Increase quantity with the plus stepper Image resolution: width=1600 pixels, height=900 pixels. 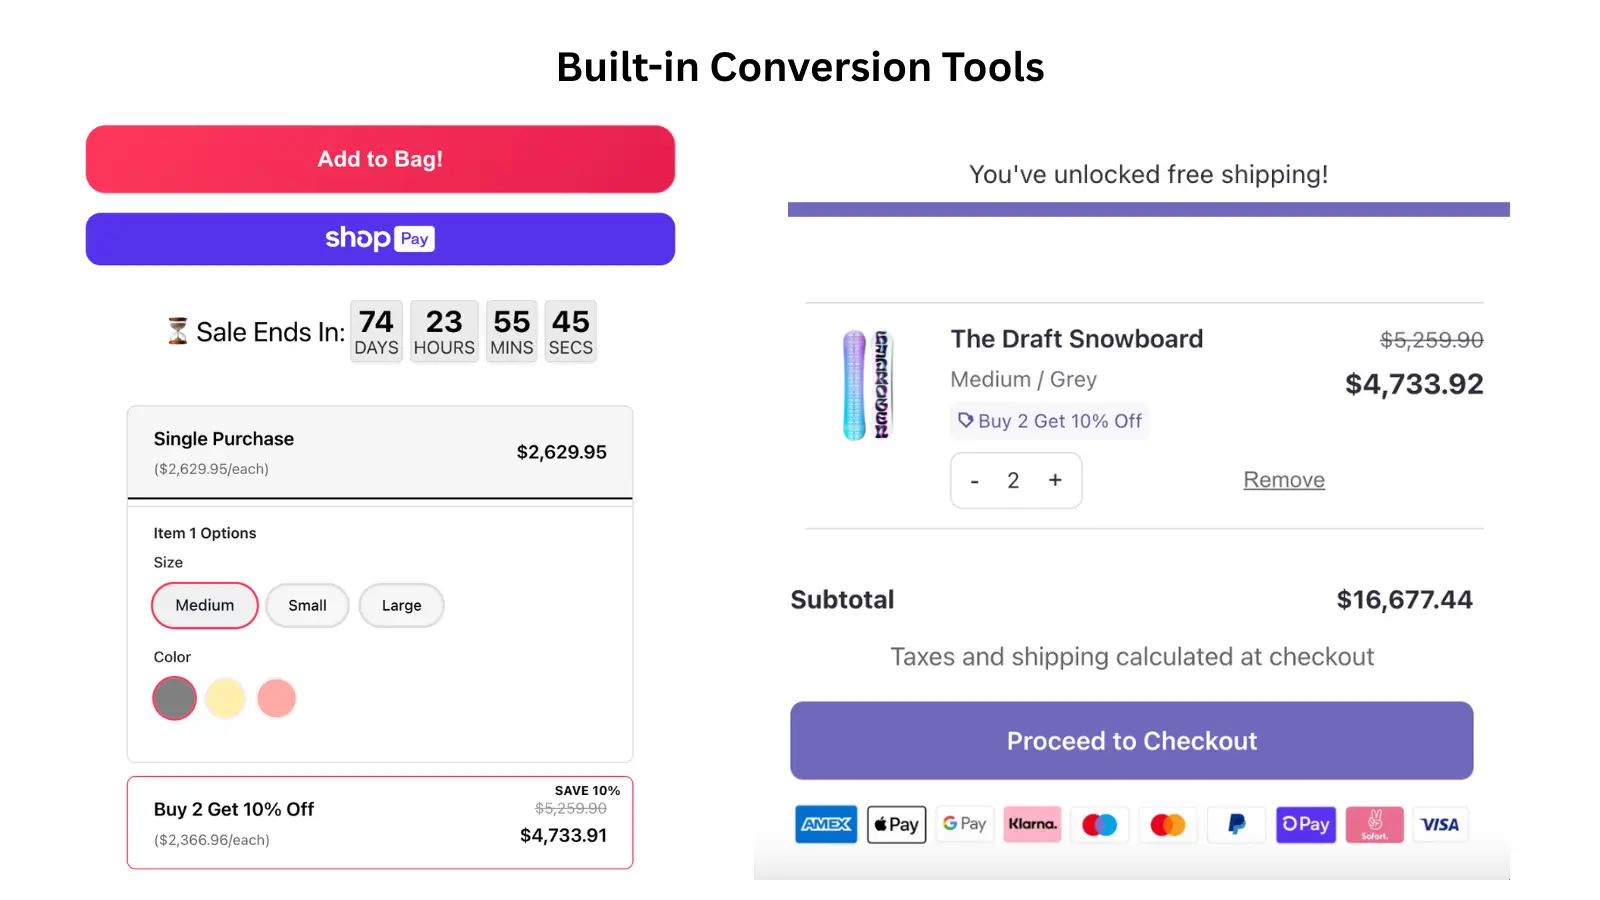coord(1055,480)
